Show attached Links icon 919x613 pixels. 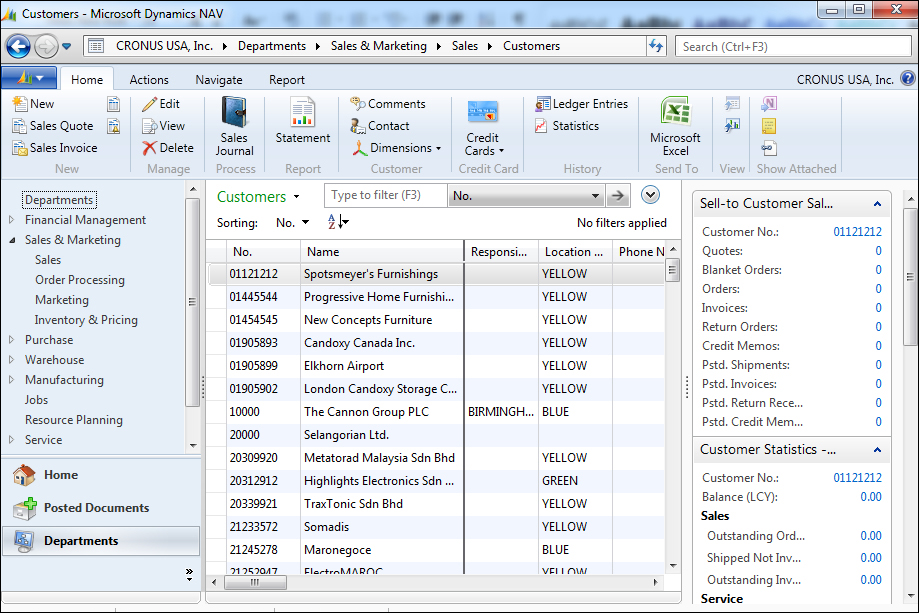point(769,148)
